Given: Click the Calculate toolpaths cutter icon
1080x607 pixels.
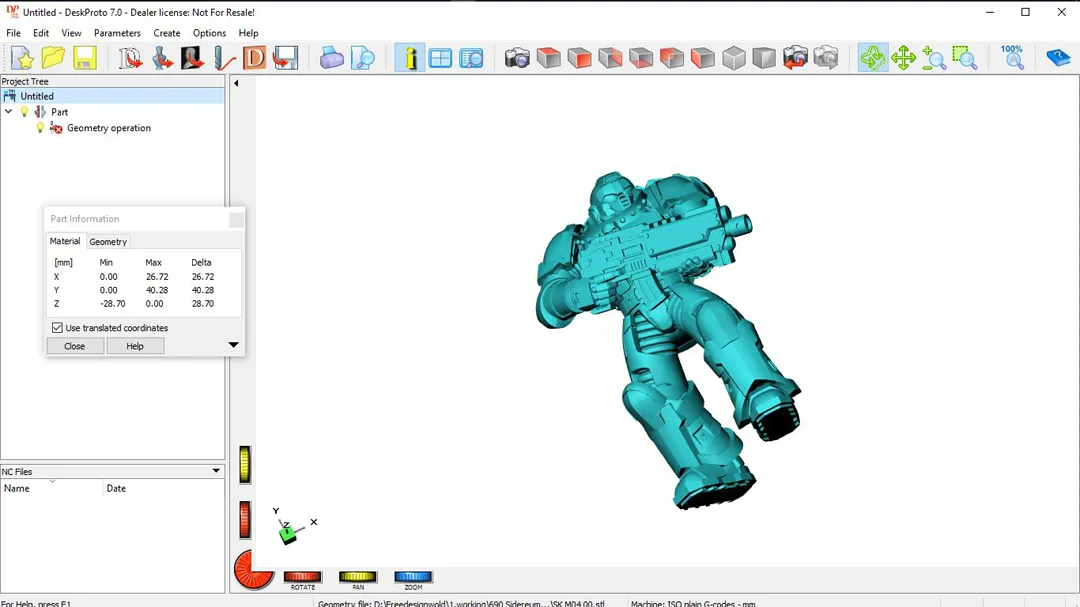Looking at the screenshot, I should coord(224,58).
